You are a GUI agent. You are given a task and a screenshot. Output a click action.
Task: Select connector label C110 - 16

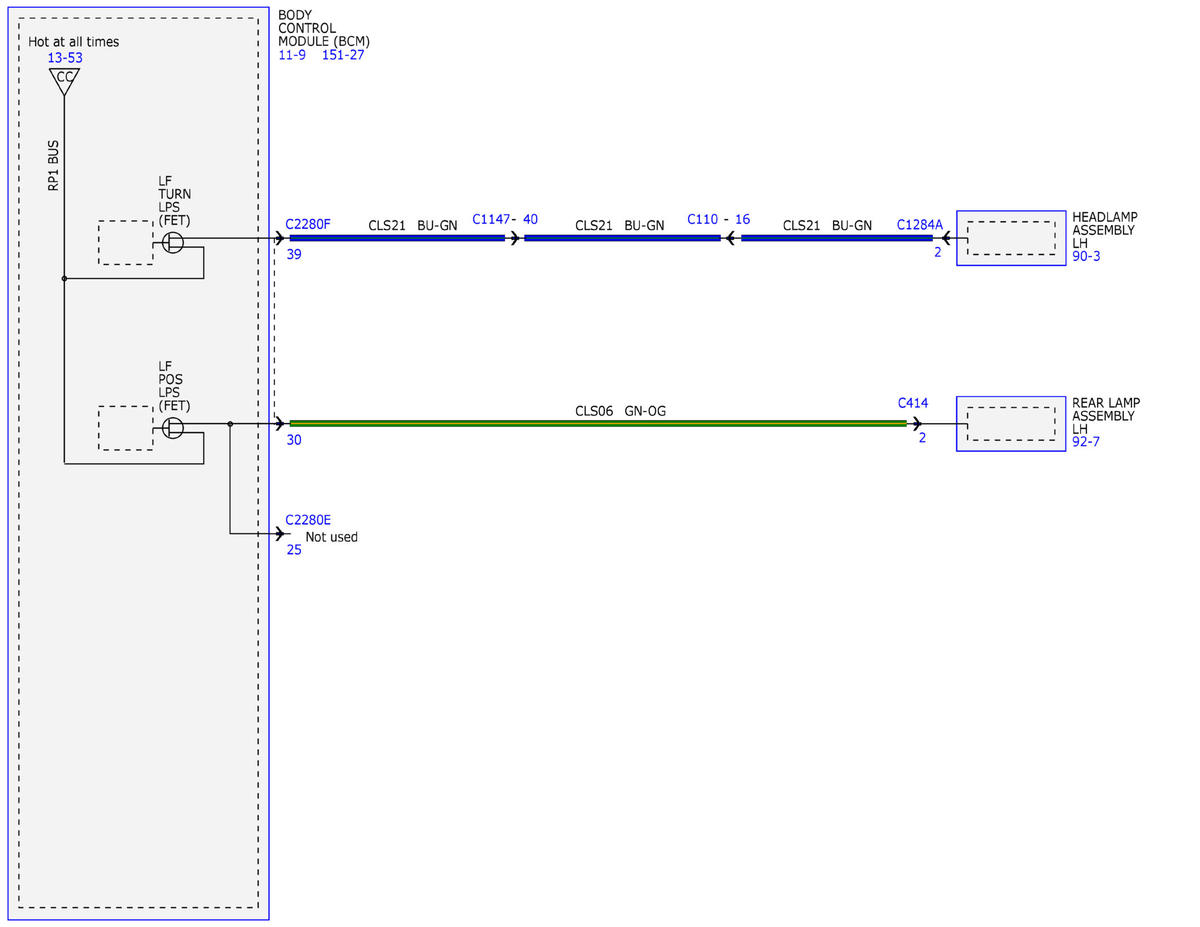[718, 219]
